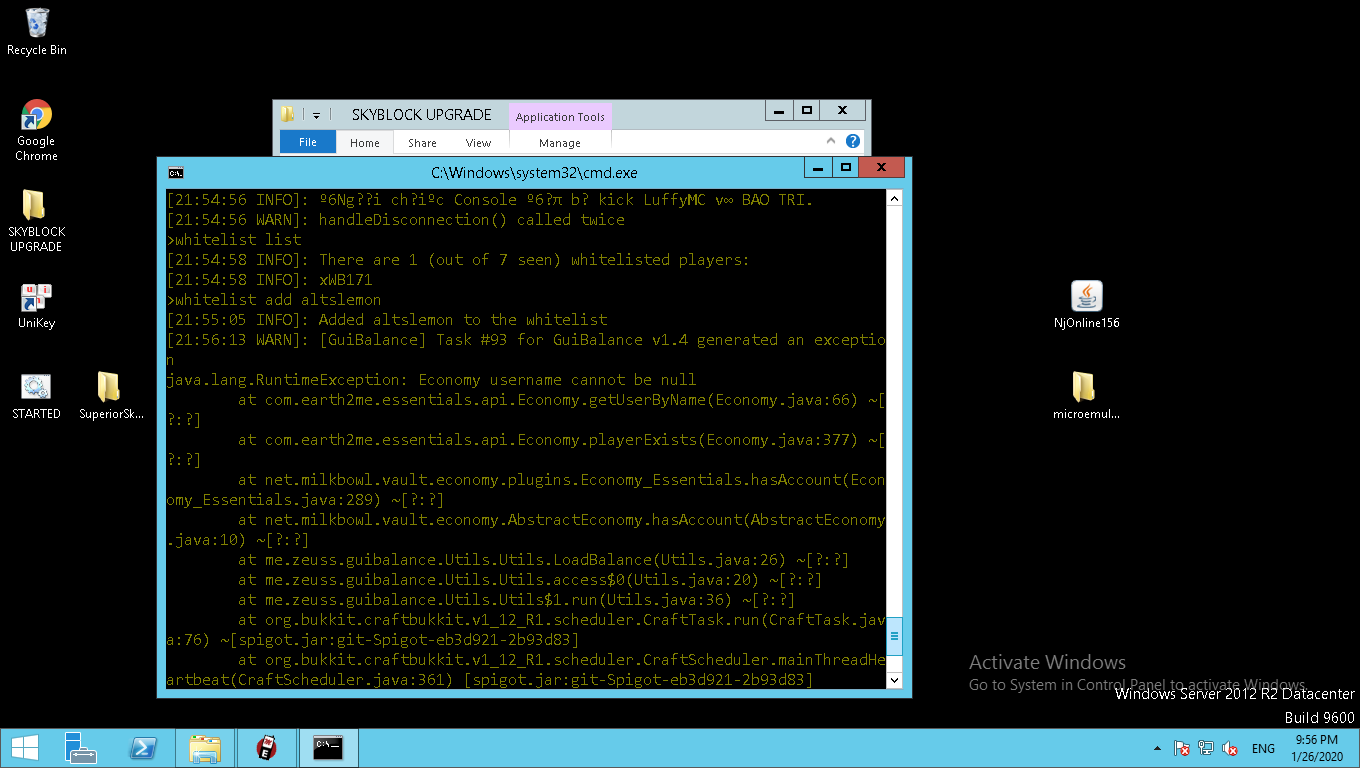Open the Action Center flag tray icon

1181,749
